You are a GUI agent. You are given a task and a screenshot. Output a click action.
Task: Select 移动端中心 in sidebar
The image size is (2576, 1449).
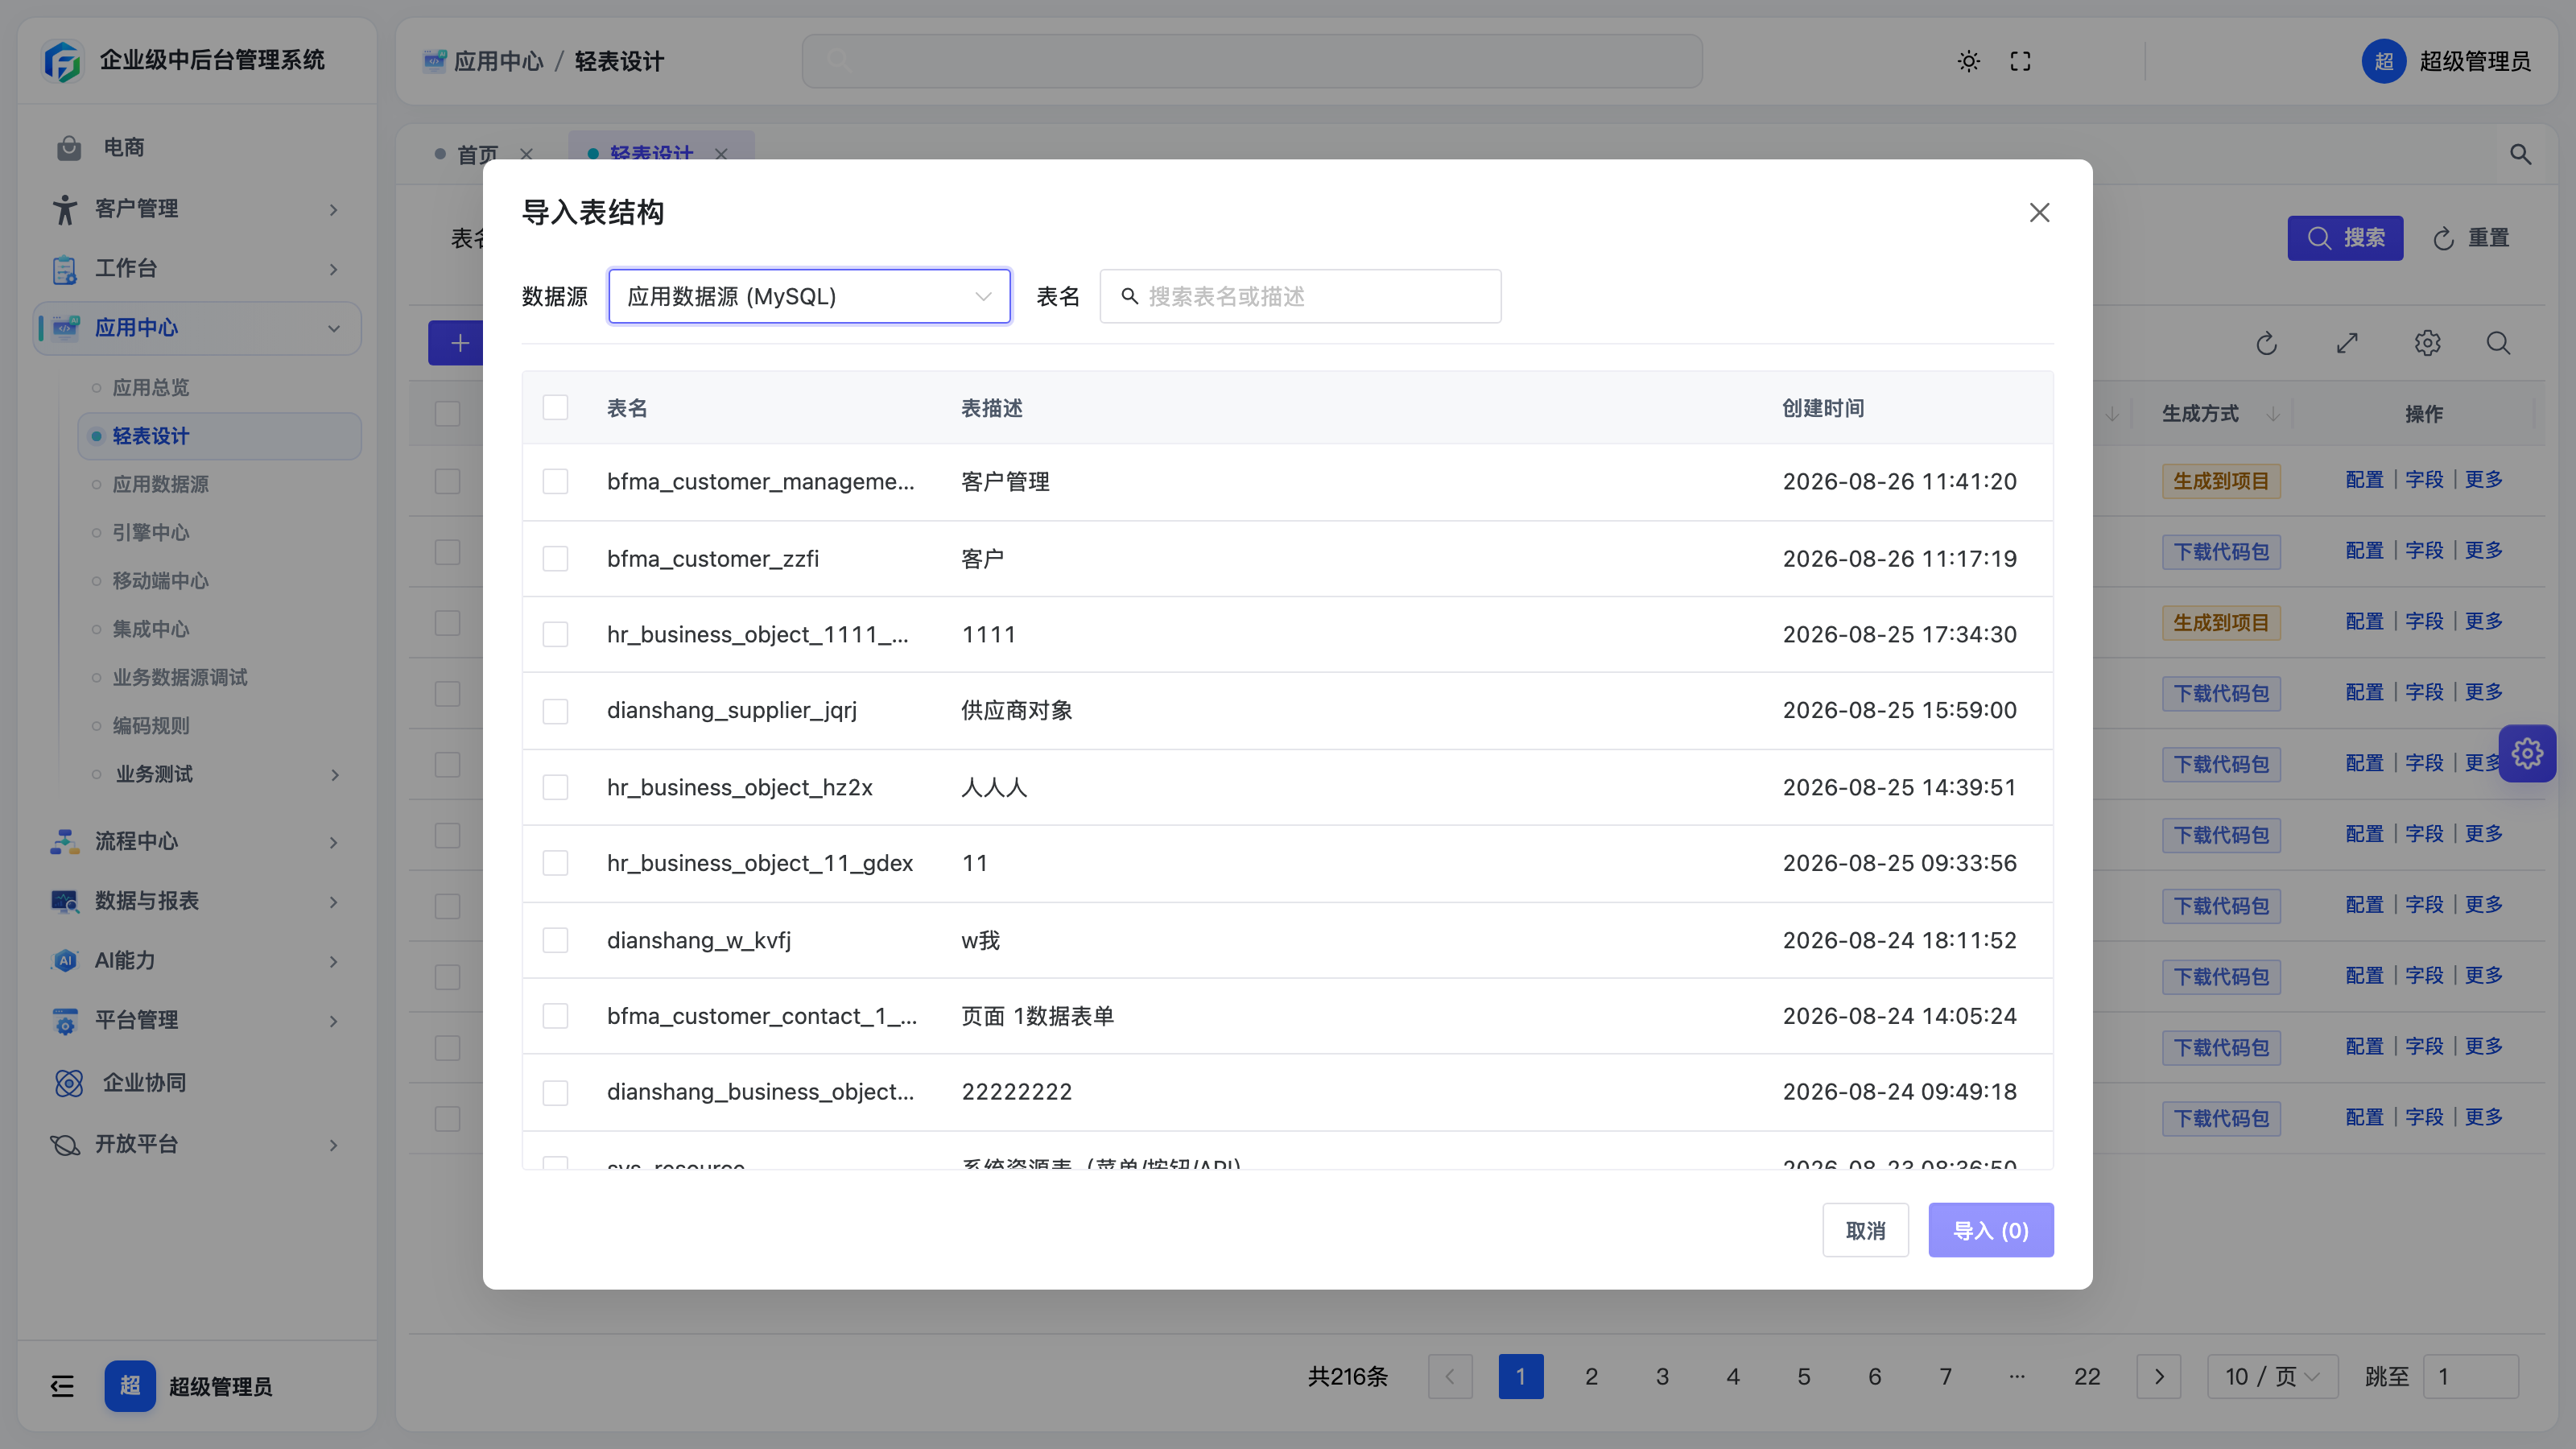[x=218, y=581]
